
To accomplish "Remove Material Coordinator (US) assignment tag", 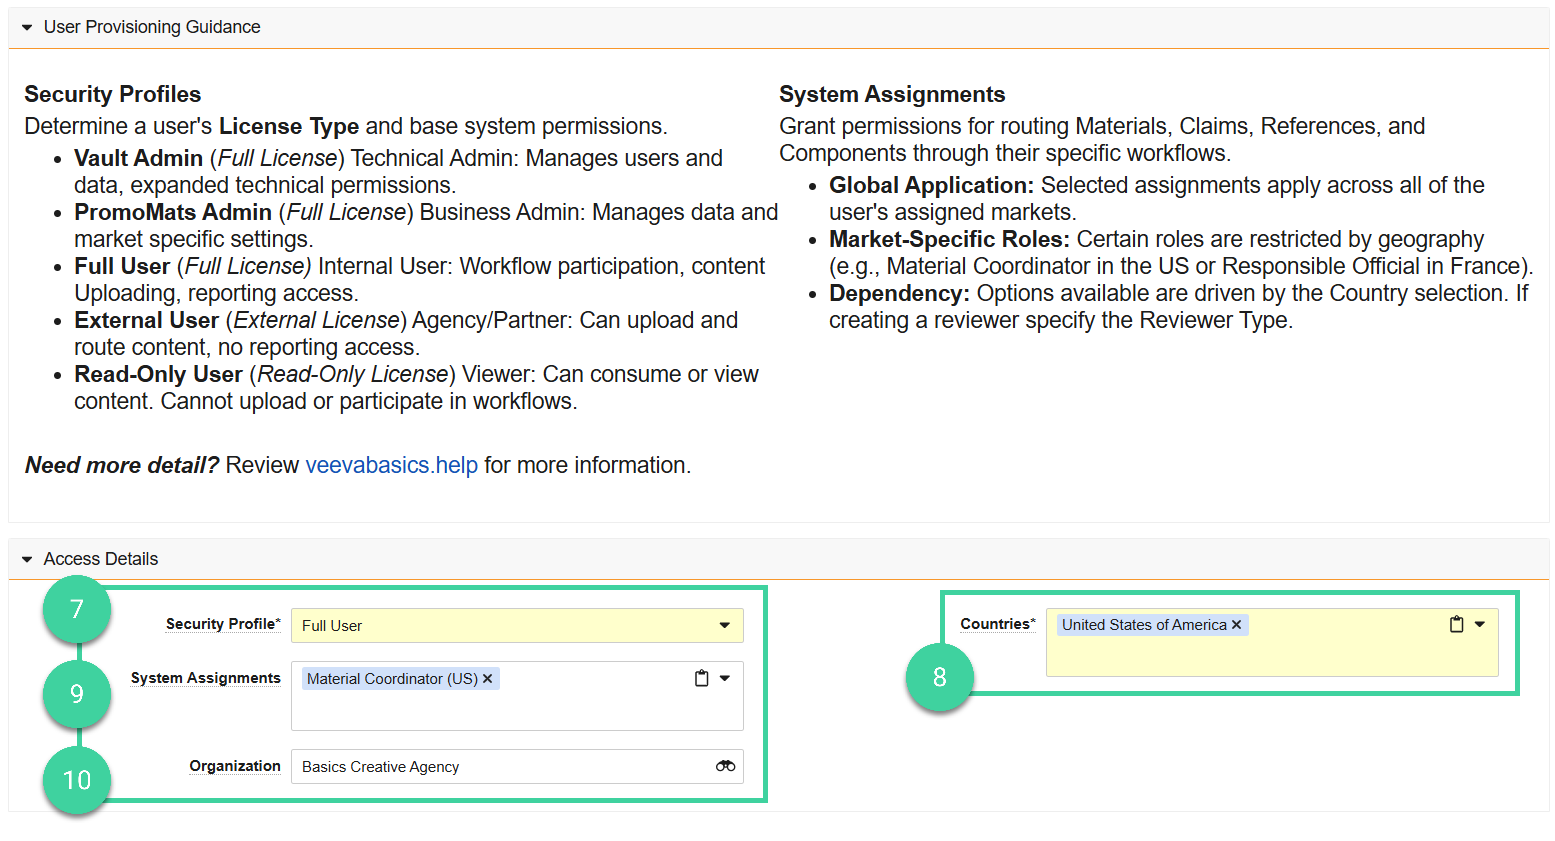I will pyautogui.click(x=488, y=678).
